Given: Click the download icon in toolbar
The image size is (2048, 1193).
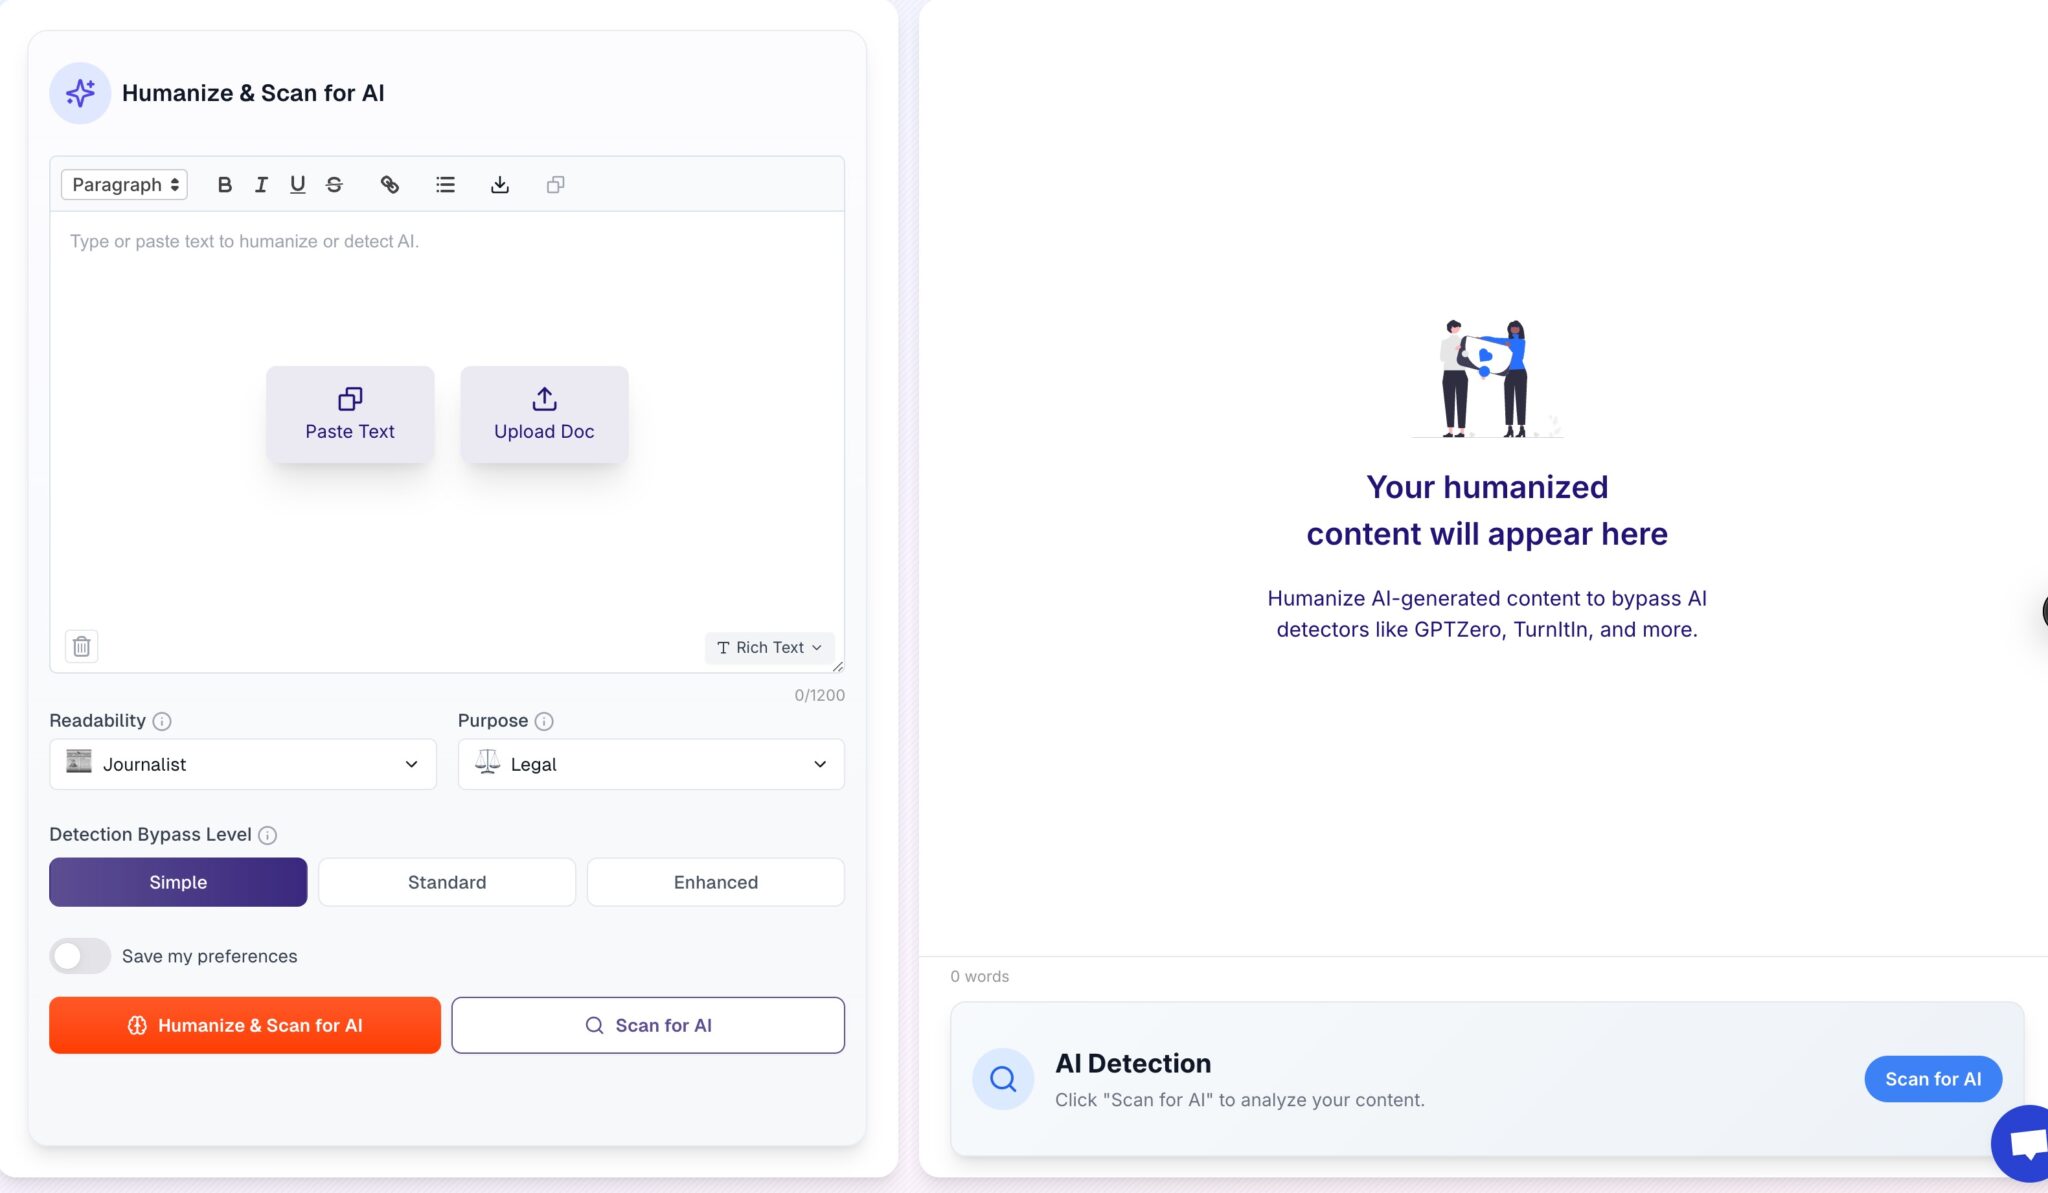Looking at the screenshot, I should tap(500, 185).
